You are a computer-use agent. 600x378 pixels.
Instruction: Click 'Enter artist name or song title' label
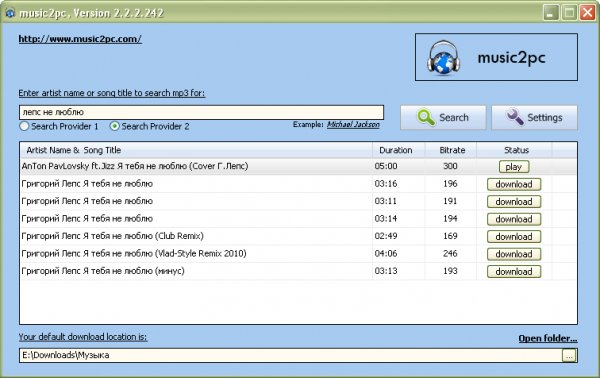(x=112, y=93)
